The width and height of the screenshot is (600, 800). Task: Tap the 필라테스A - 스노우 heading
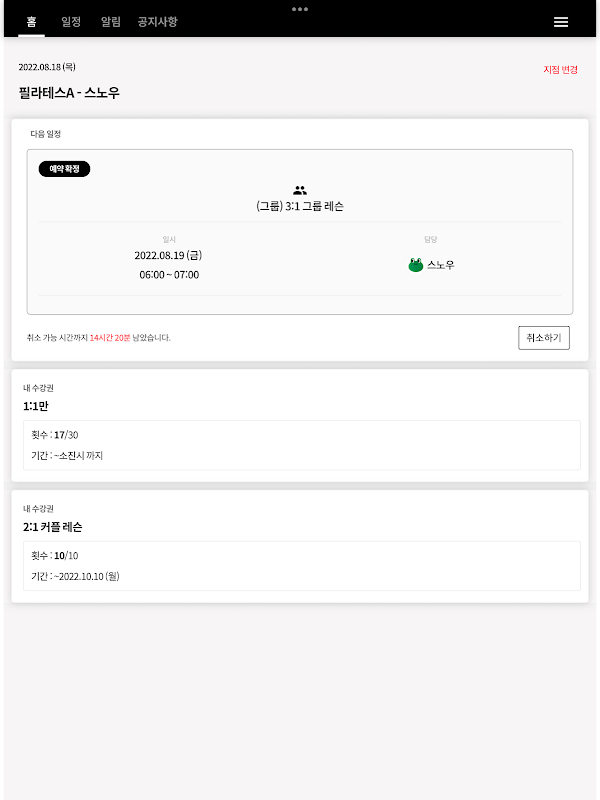69,93
